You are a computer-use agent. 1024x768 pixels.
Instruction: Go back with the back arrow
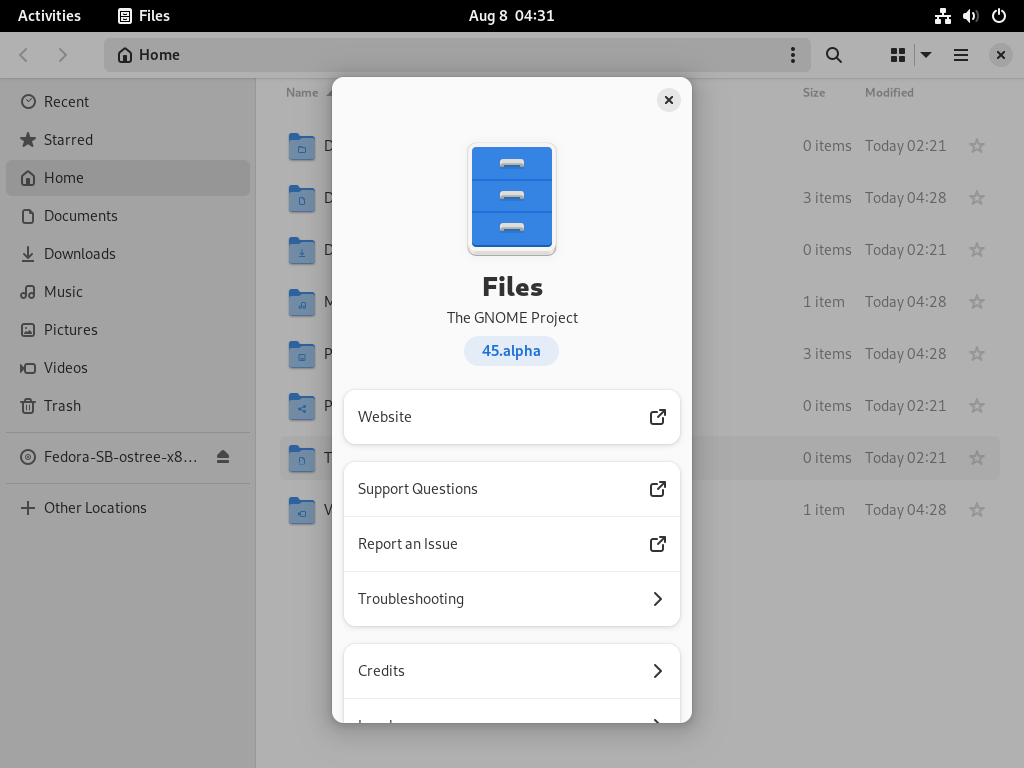(x=24, y=55)
